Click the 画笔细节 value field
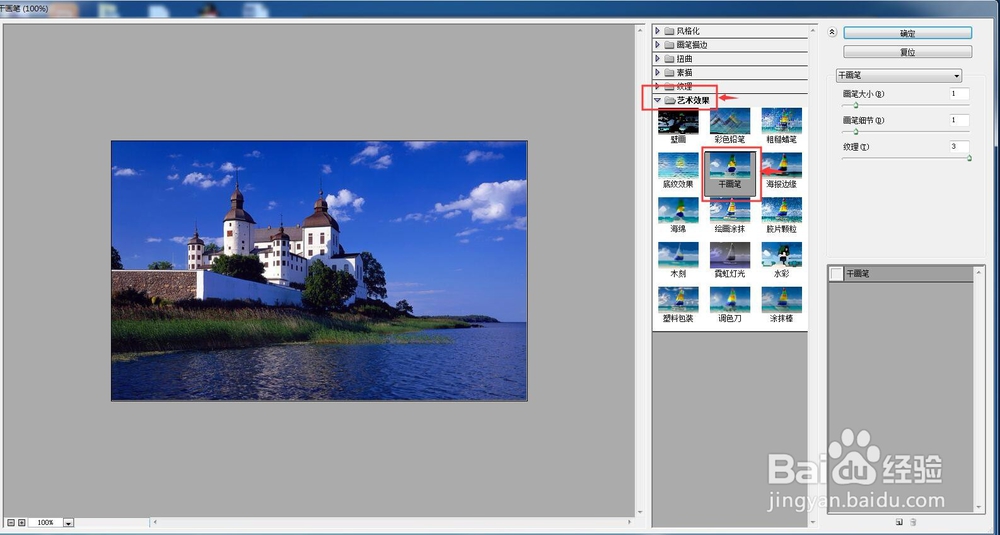 959,120
